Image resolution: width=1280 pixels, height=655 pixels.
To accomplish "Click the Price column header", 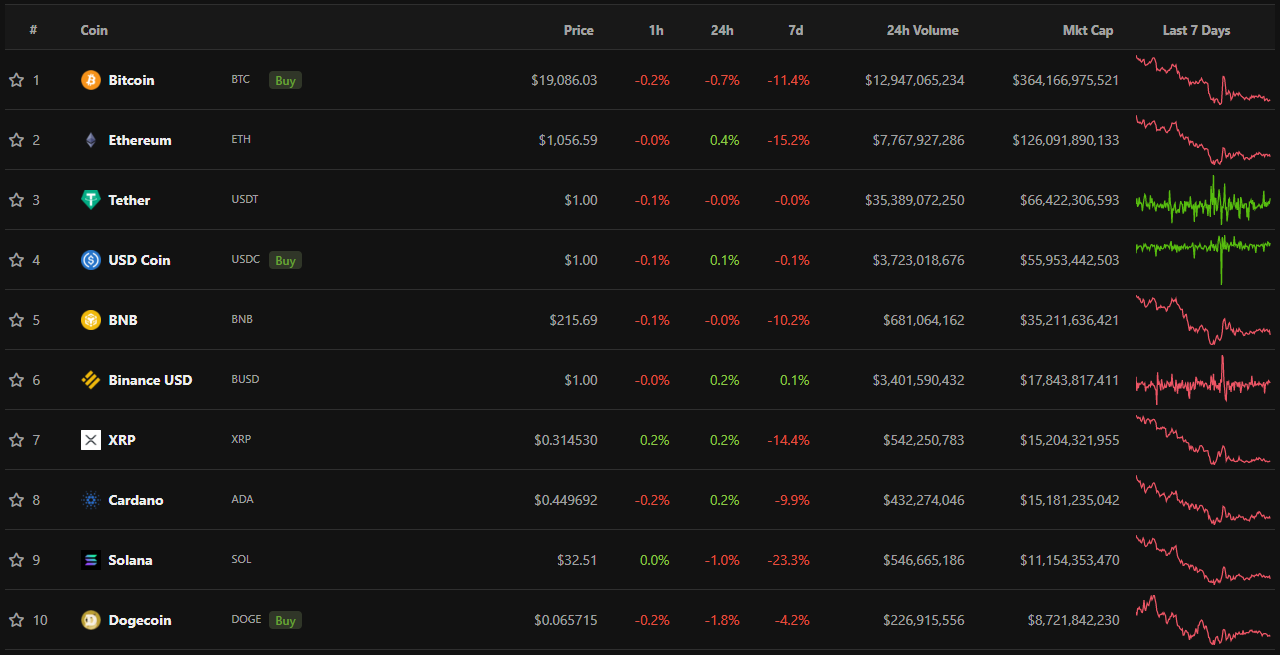I will point(578,30).
